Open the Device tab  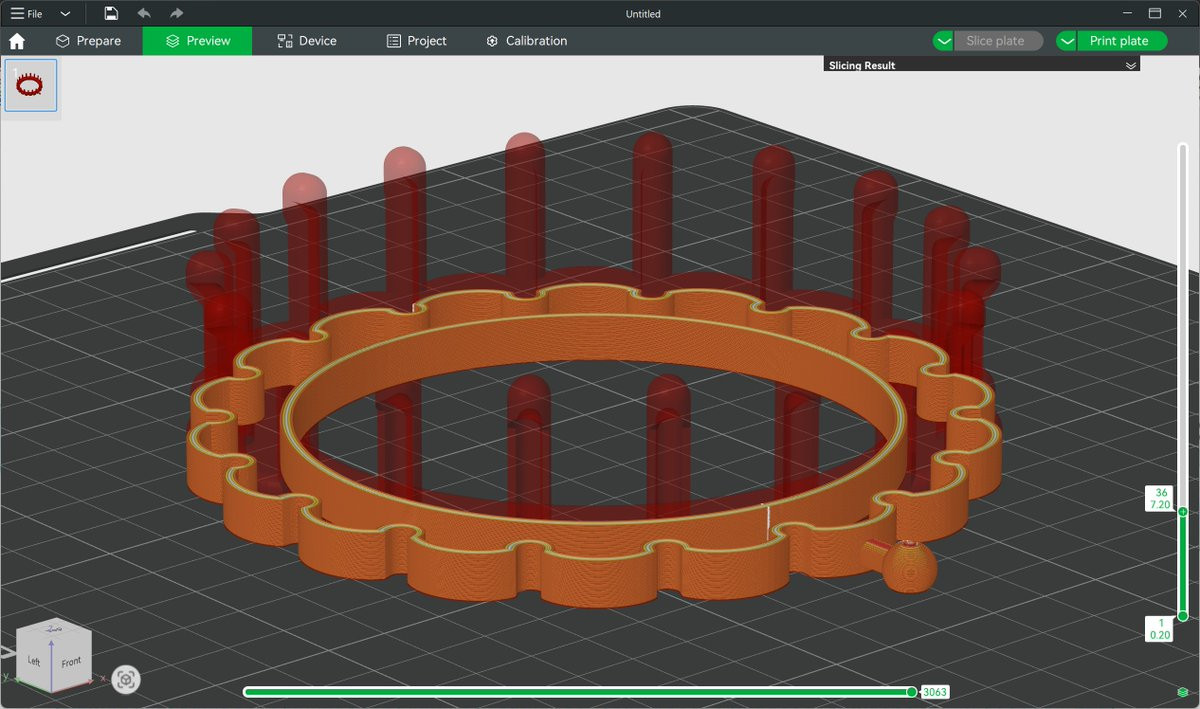[307, 41]
